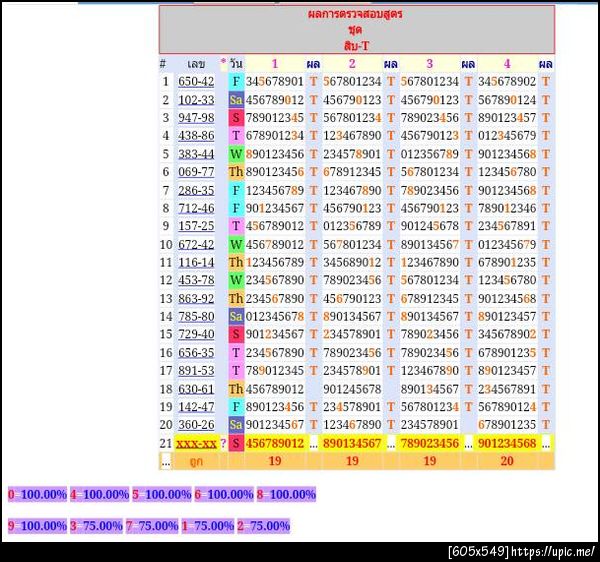Click the '6 100.00%' percentage badge
Screen dimensions: 600x562
coord(224,495)
